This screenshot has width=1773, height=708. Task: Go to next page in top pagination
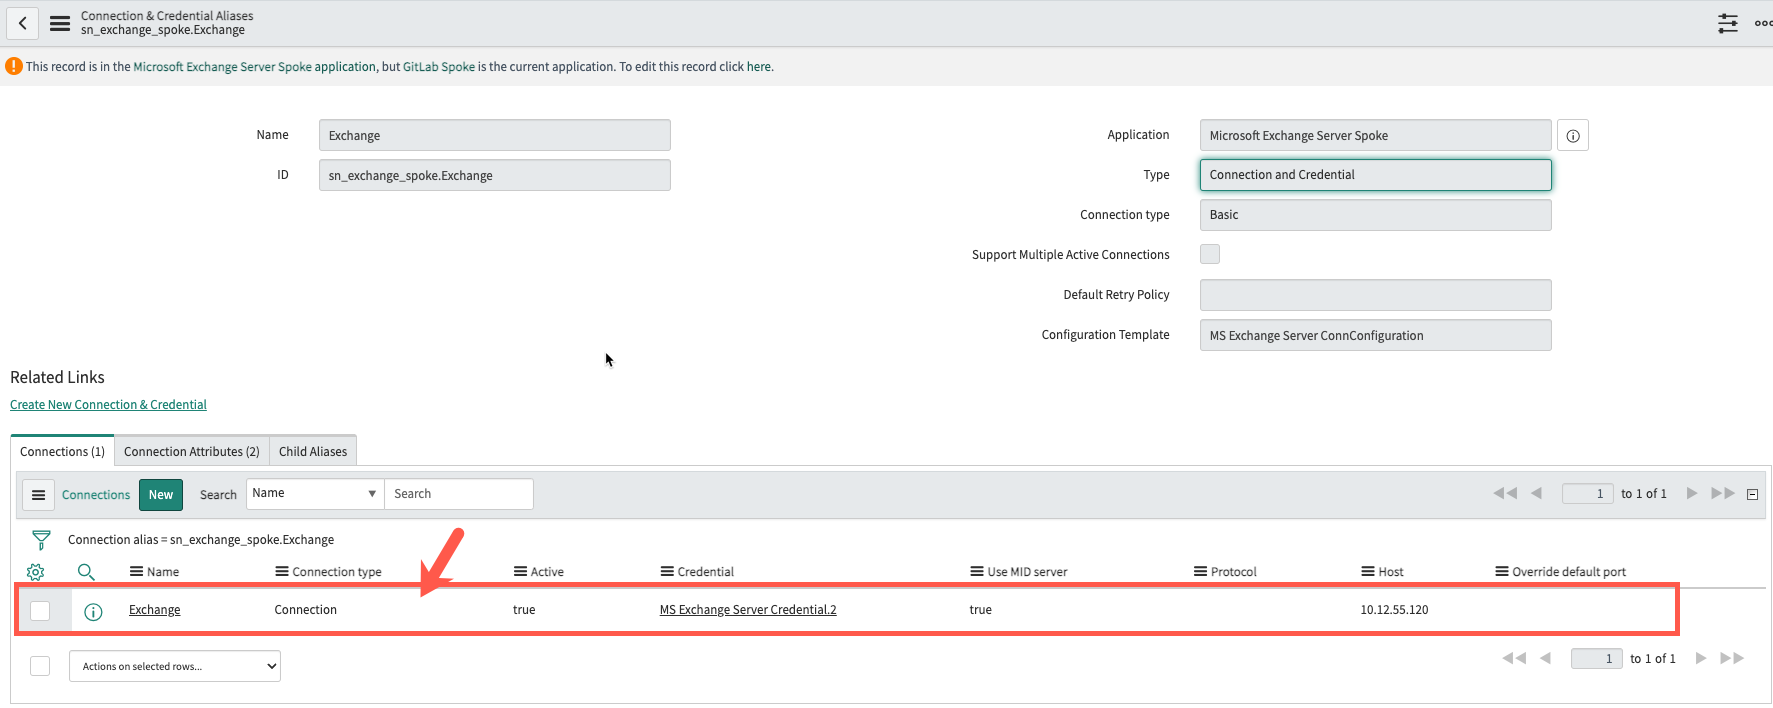pos(1692,493)
